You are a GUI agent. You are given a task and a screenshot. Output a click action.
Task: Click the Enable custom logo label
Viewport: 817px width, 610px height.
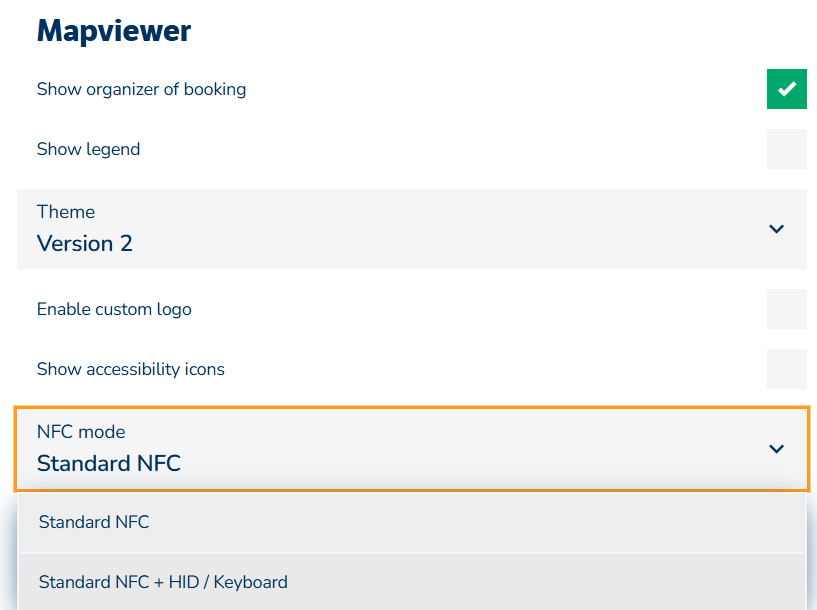tap(114, 309)
